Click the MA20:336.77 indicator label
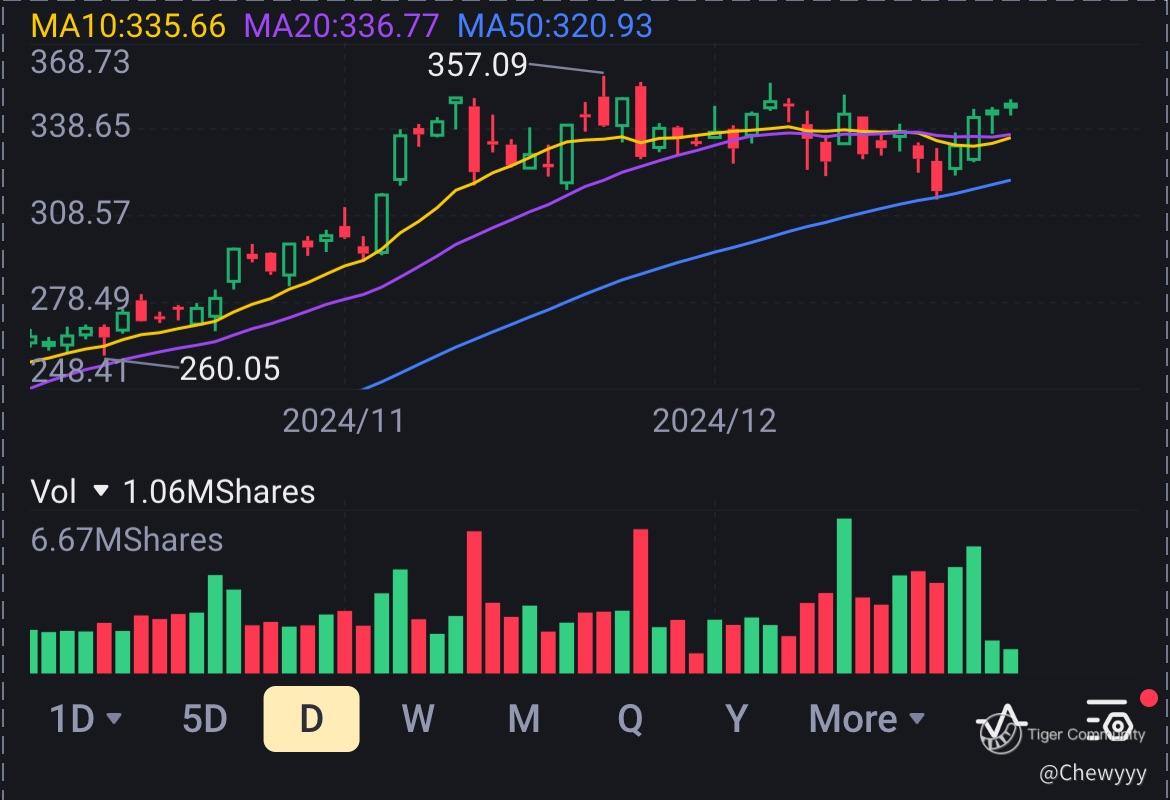The height and width of the screenshot is (800, 1170). [x=342, y=25]
